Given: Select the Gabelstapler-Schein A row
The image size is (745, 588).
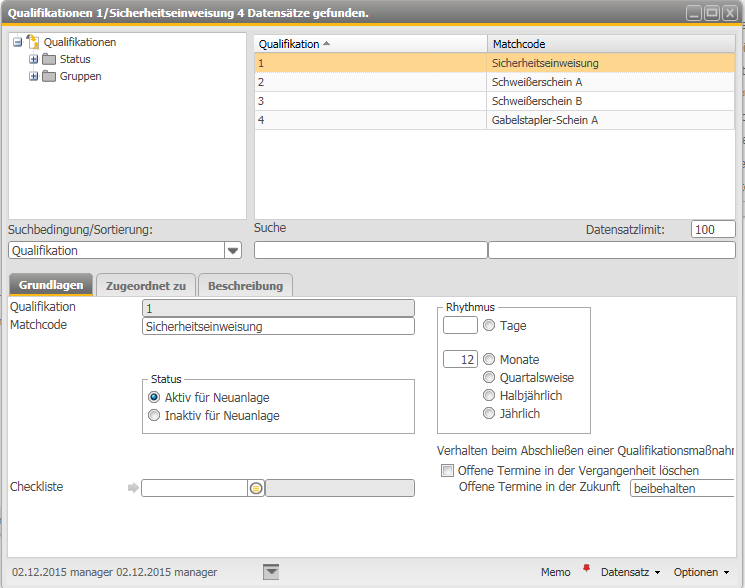Looking at the screenshot, I should tap(495, 120).
